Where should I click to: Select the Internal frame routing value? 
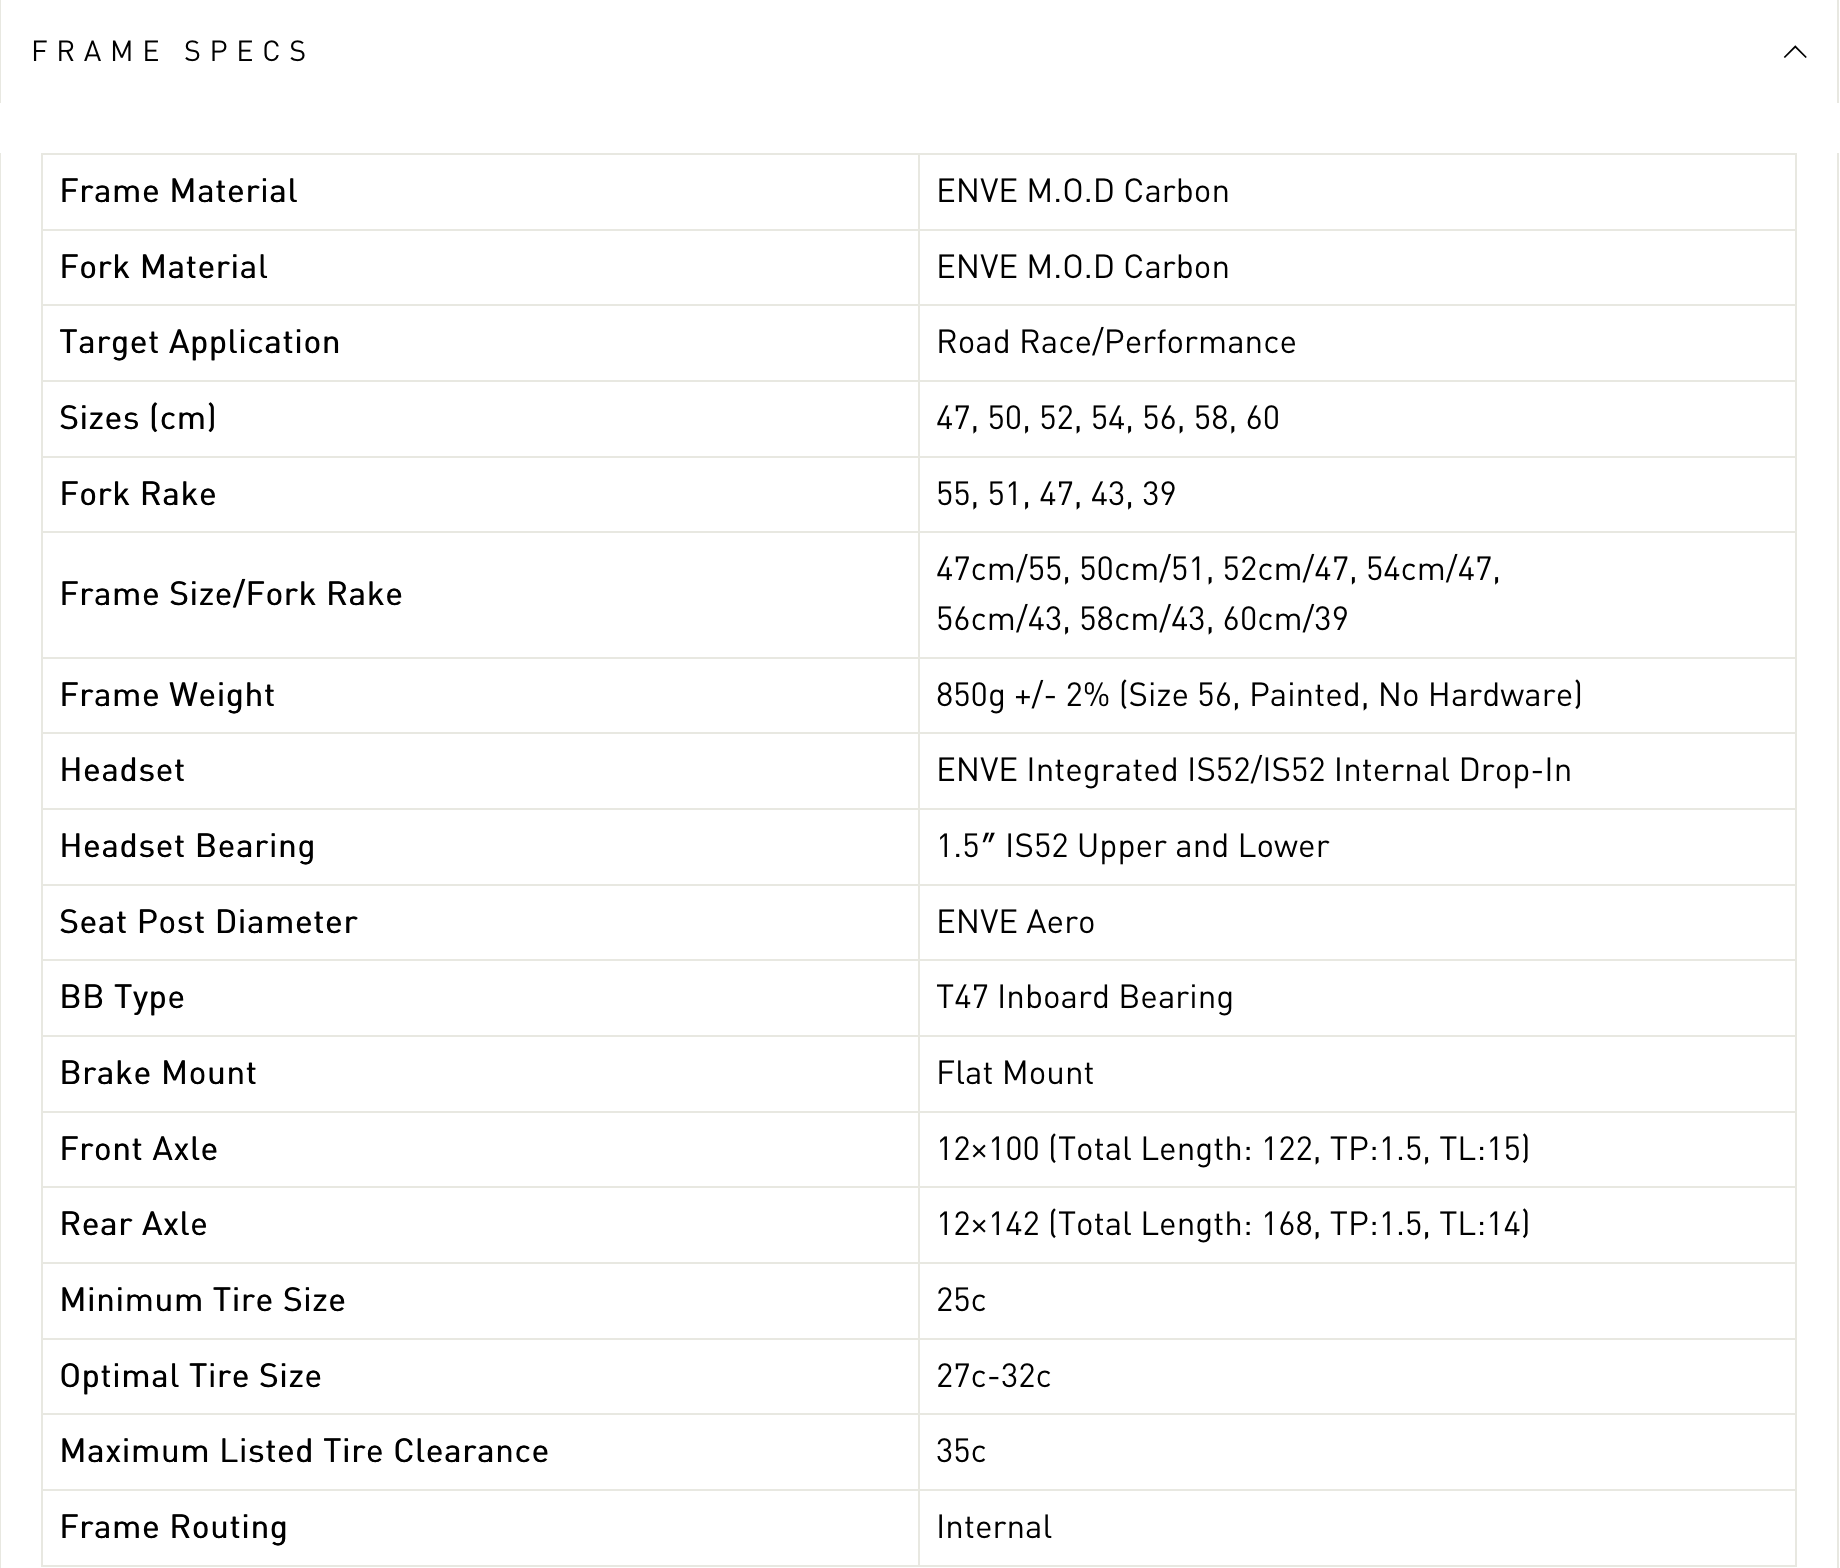click(x=994, y=1527)
